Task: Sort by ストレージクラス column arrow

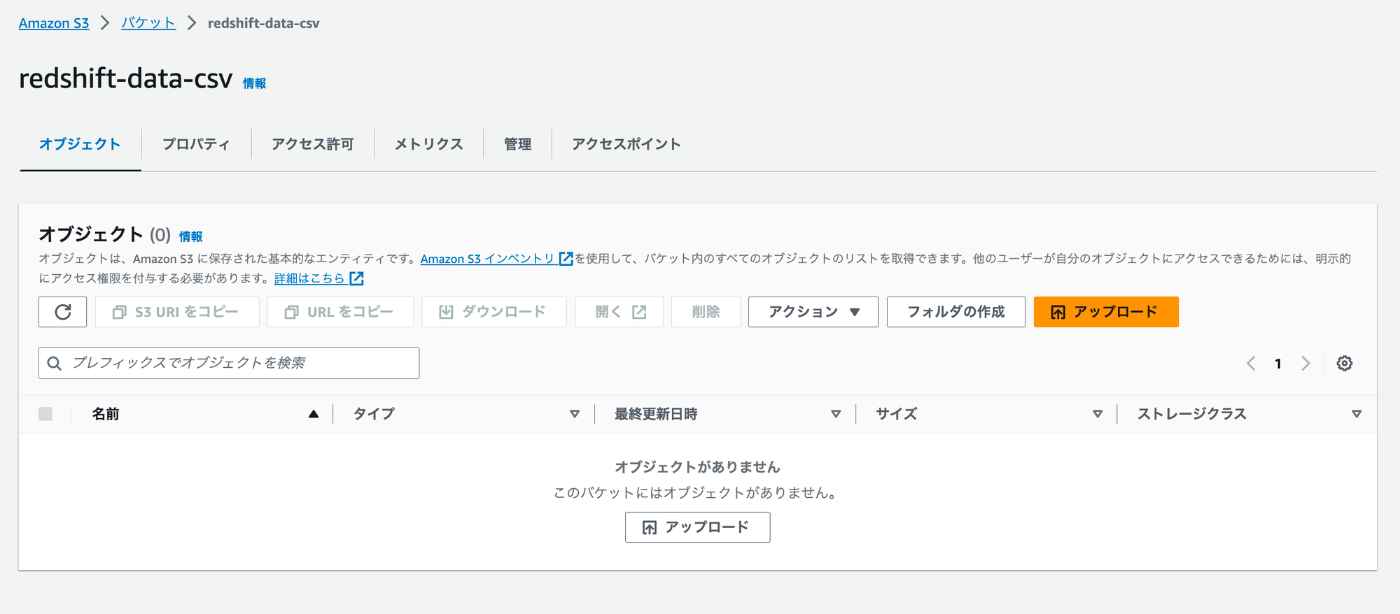Action: 1357,414
